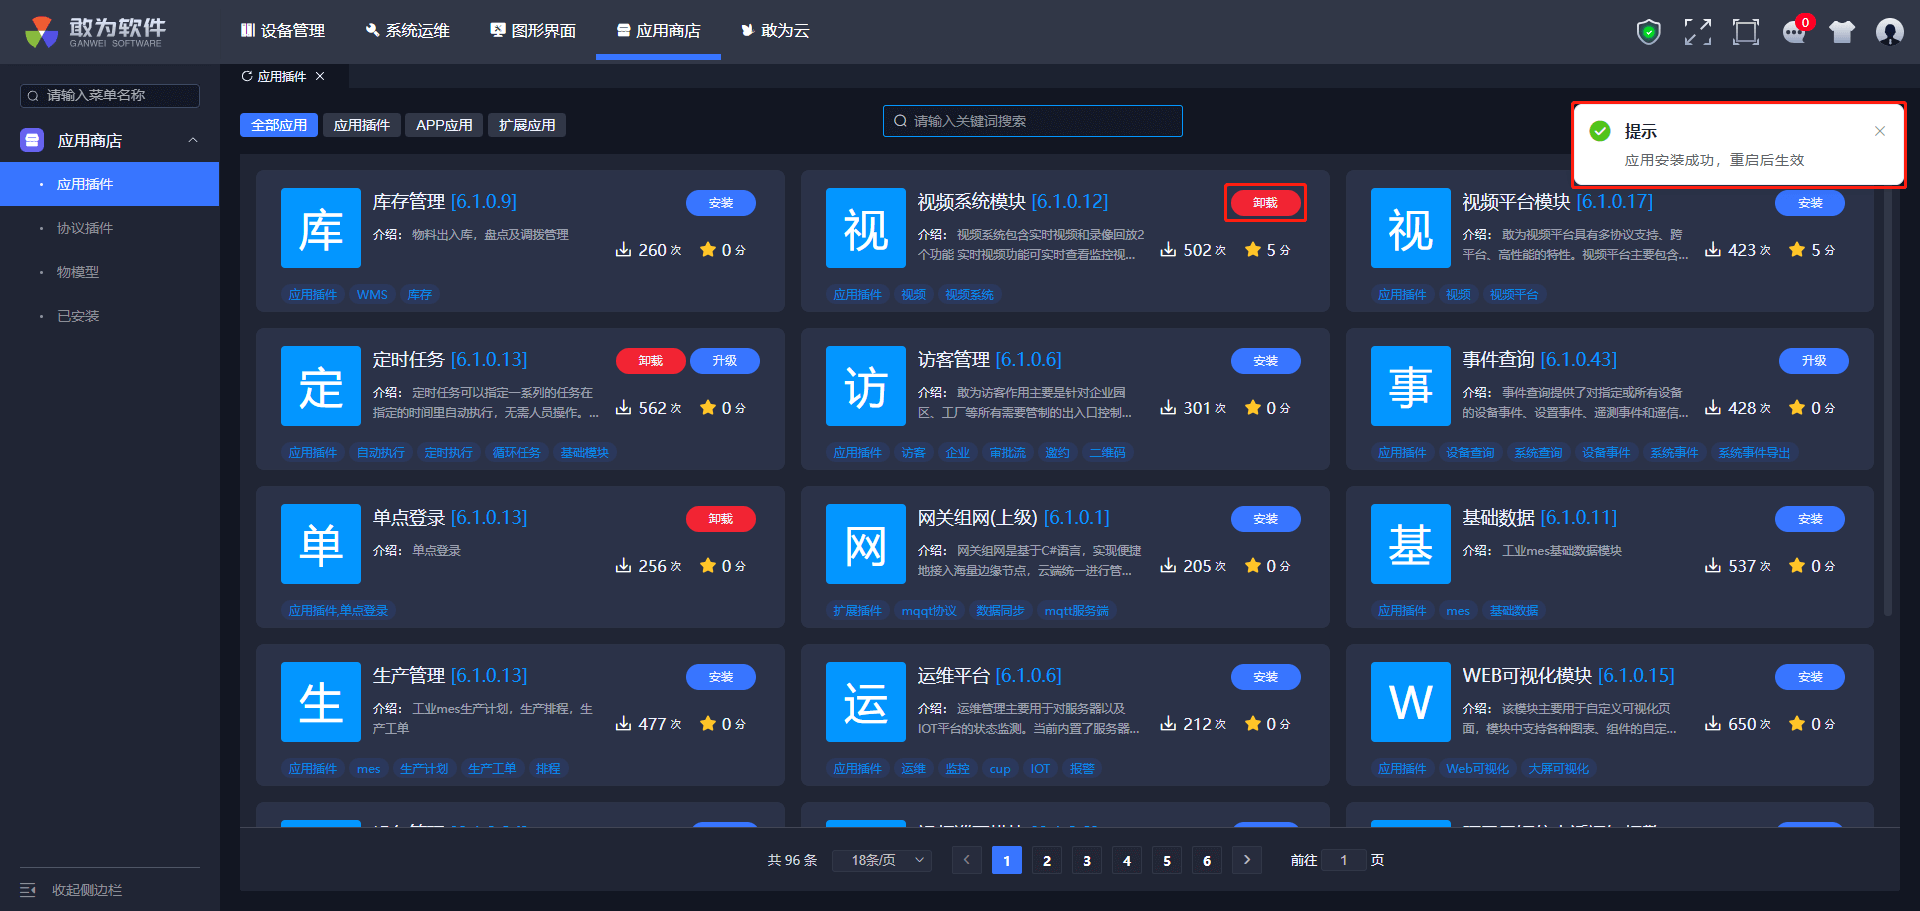Click the 视频平台模块 app icon

(x=1410, y=228)
